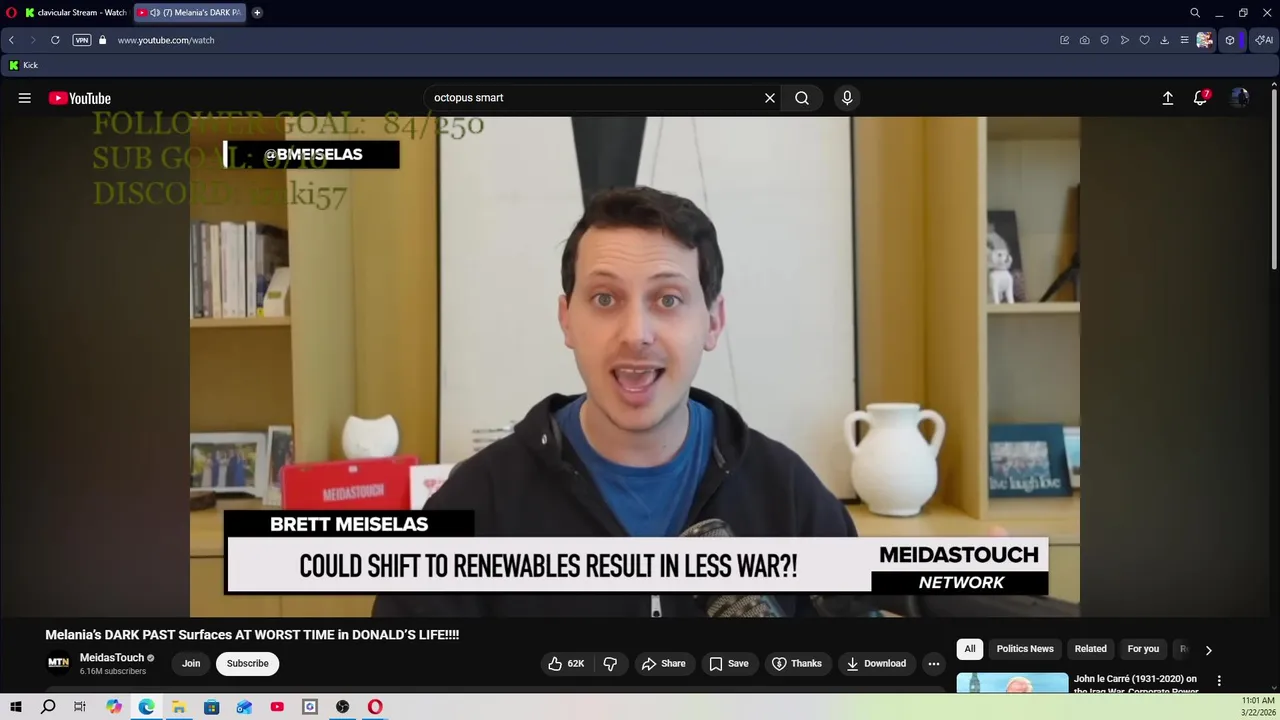This screenshot has width=1280, height=720.
Task: Open OBS Studio from the taskbar
Action: pyautogui.click(x=343, y=707)
